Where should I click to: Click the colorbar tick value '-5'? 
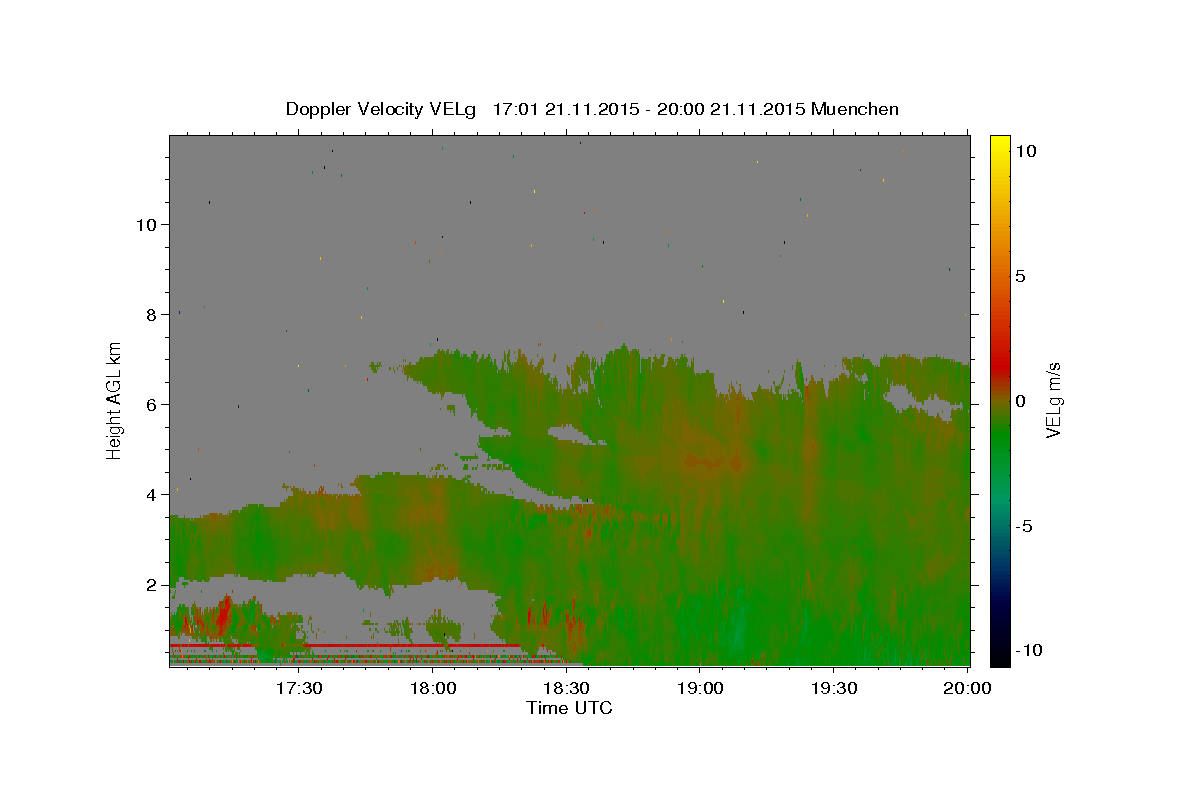tap(1022, 526)
